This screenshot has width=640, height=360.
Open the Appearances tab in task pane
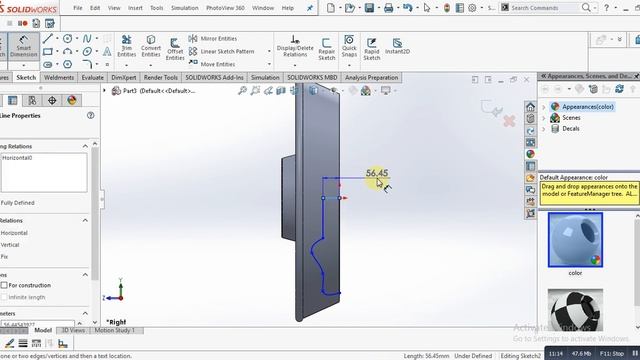click(x=530, y=154)
